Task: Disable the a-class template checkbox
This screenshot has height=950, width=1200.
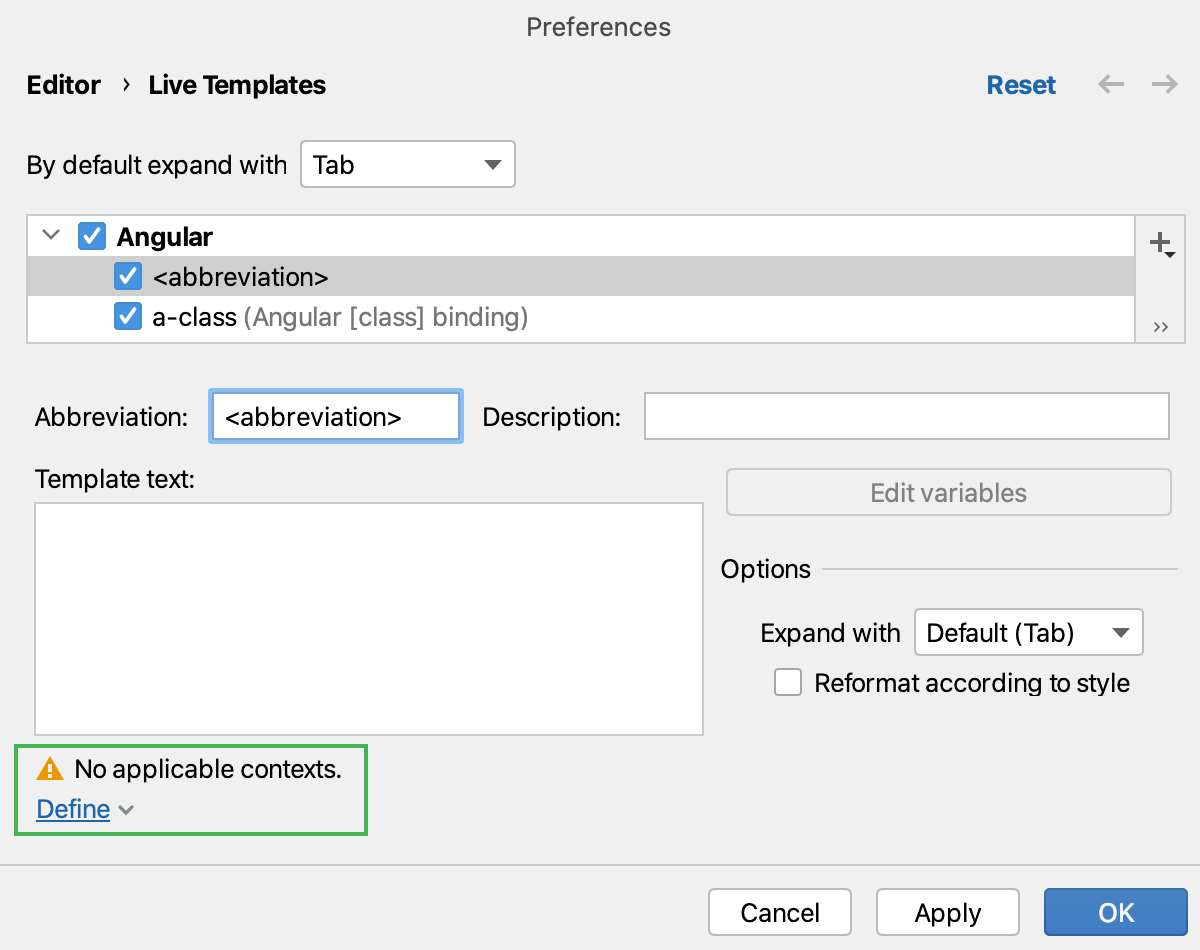Action: [128, 317]
